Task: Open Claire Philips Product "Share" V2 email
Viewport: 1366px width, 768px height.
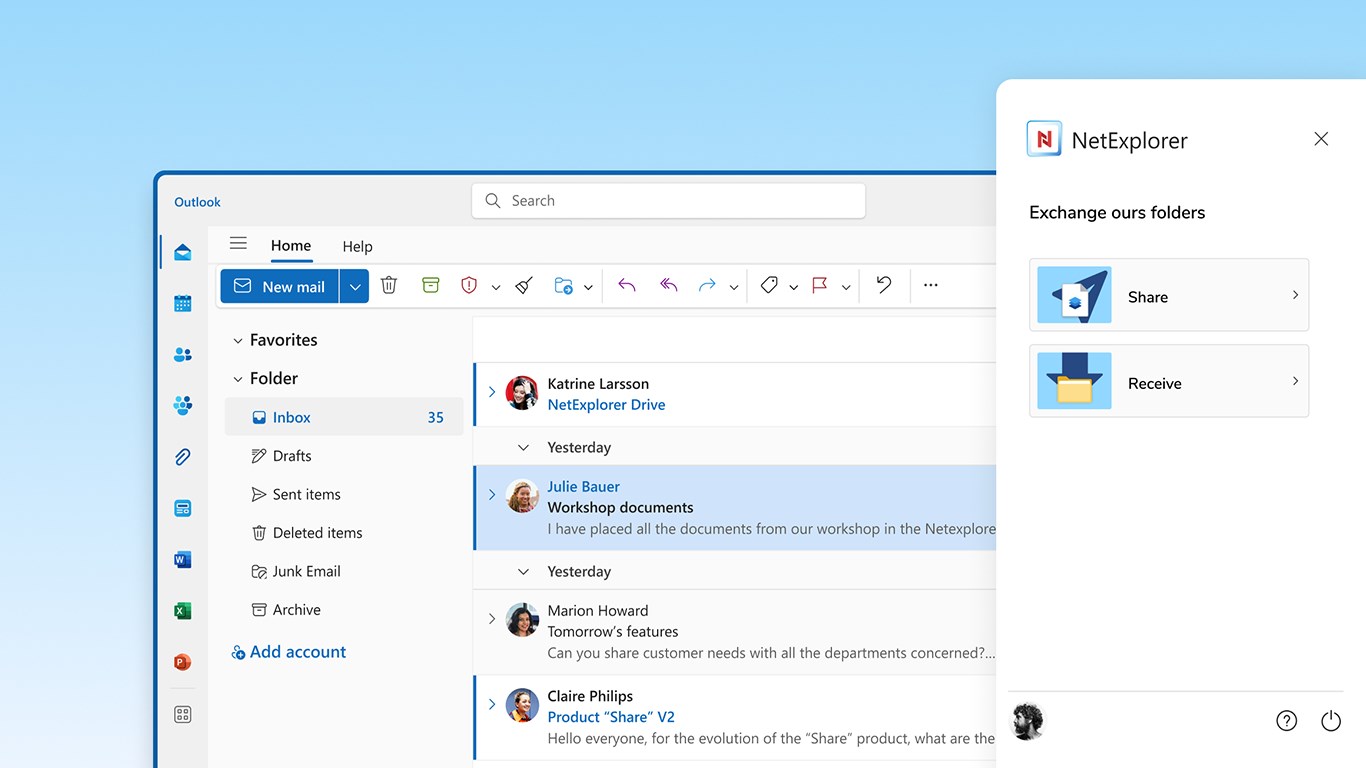Action: tap(734, 717)
